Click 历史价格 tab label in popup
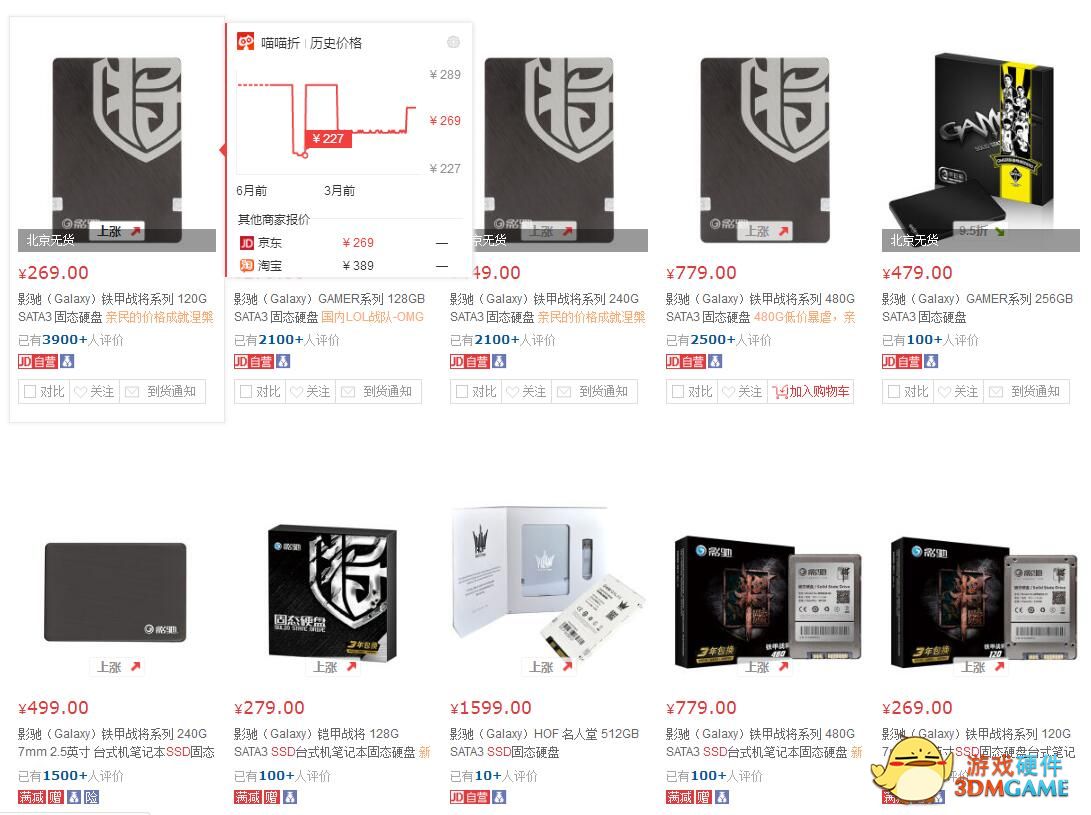Viewport: 1091px width, 815px height. pyautogui.click(x=336, y=42)
